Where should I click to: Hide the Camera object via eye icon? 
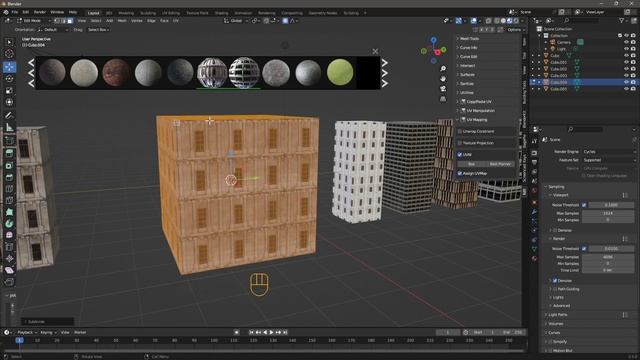(627, 42)
